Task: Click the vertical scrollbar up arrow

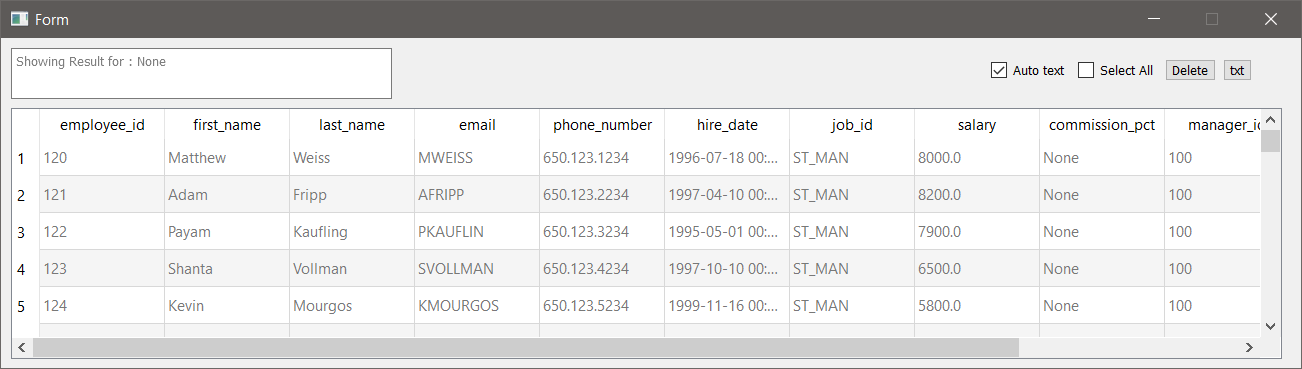Action: (1270, 120)
